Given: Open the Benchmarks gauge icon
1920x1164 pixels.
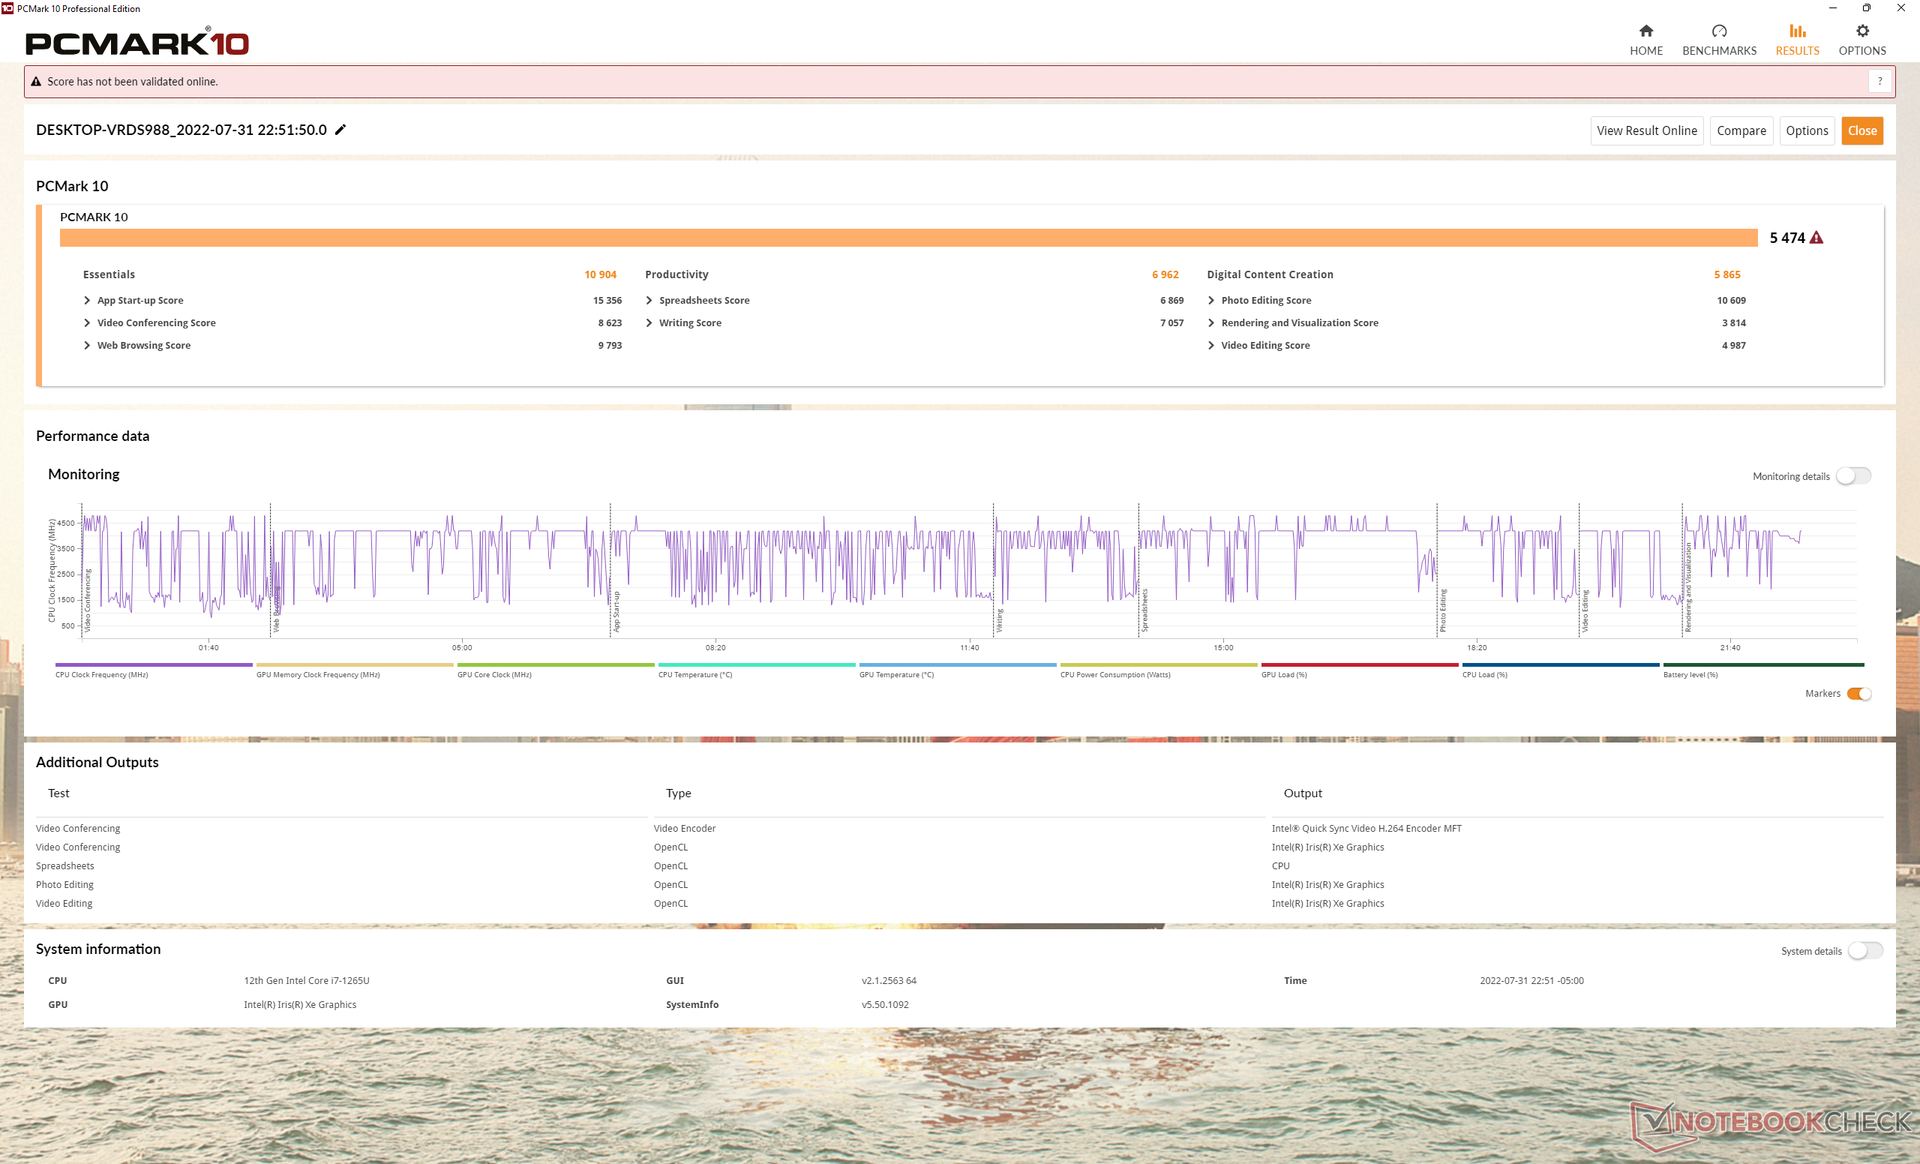Looking at the screenshot, I should click(x=1719, y=31).
